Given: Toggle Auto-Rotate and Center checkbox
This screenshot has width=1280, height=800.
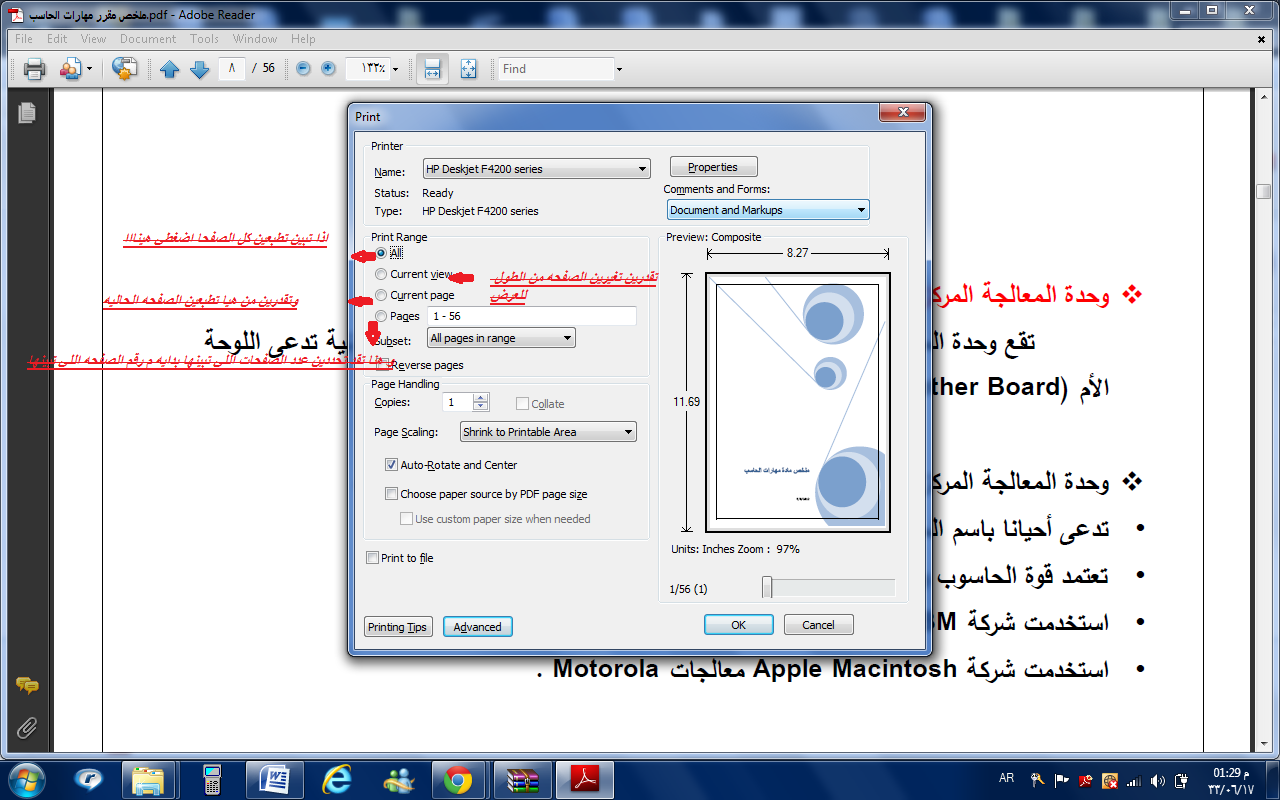Looking at the screenshot, I should coord(391,465).
